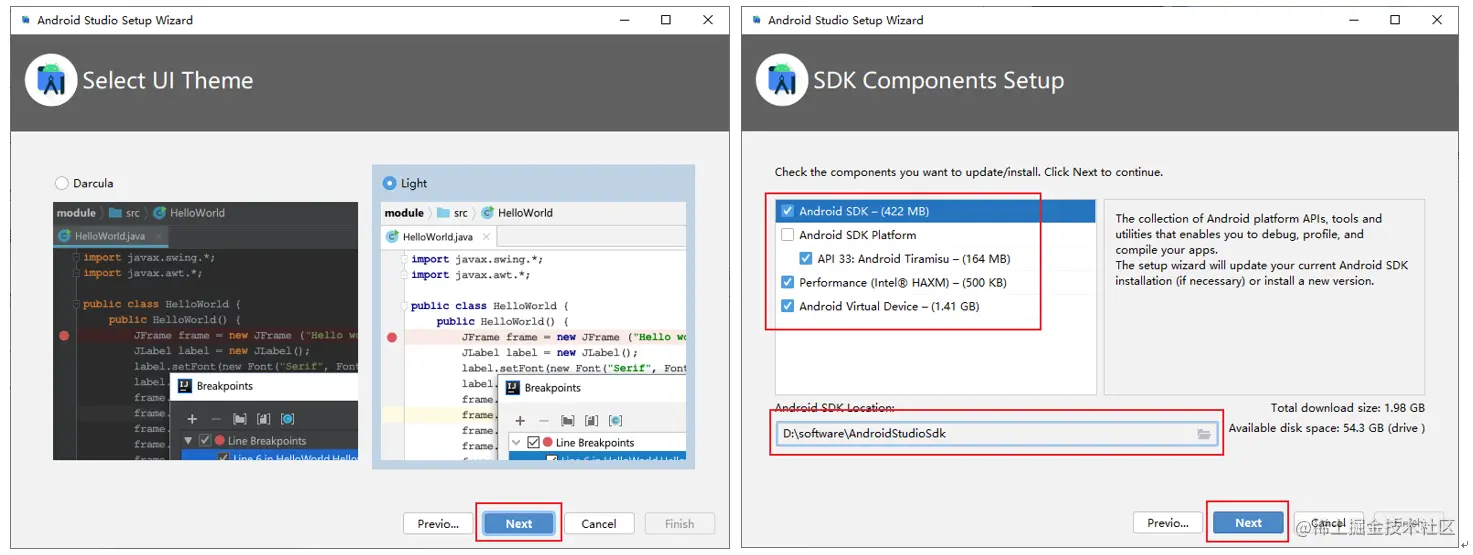Click title bar icon of SDK Components Setup window

click(x=757, y=20)
